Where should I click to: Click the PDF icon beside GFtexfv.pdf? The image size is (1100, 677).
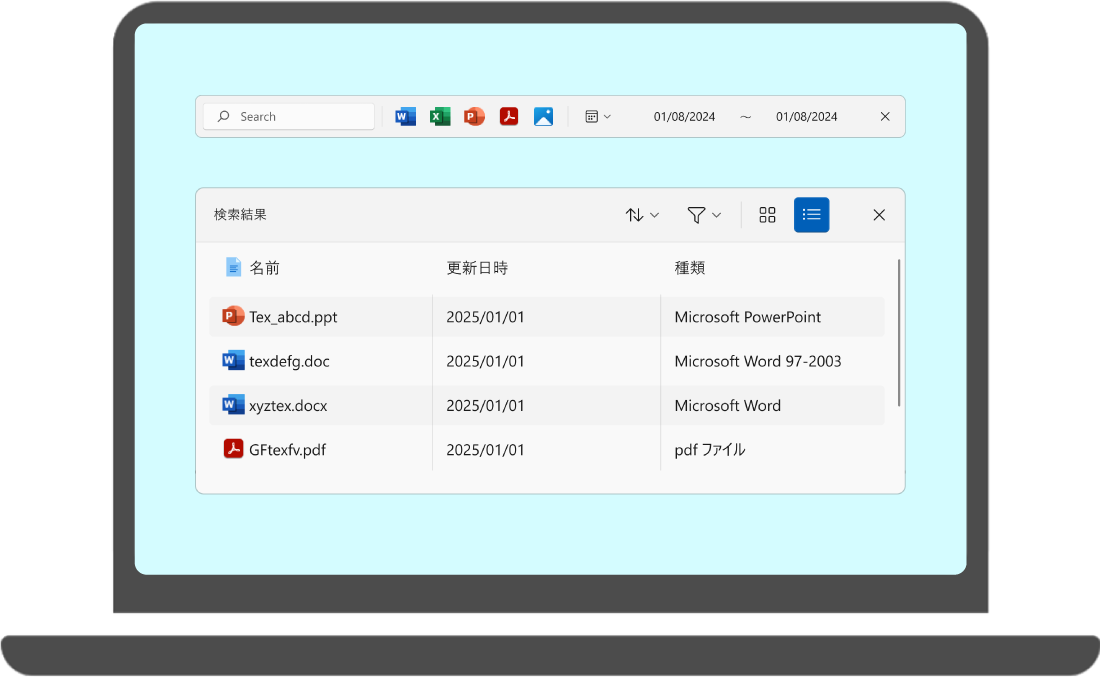(233, 449)
